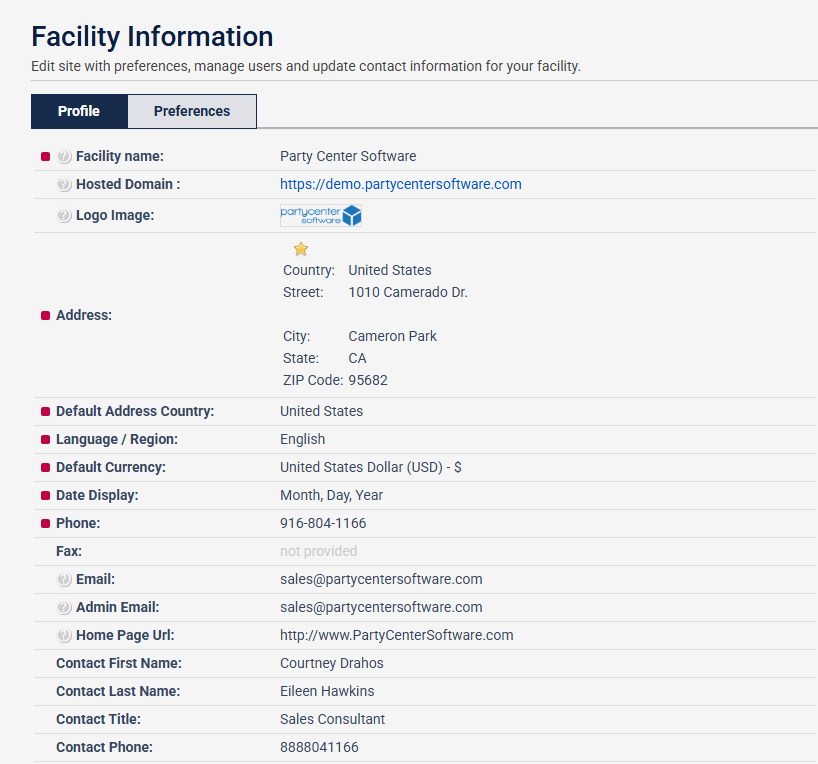Screen dimensions: 818x764
Task: Click help icon beside Facility name
Action: point(64,156)
